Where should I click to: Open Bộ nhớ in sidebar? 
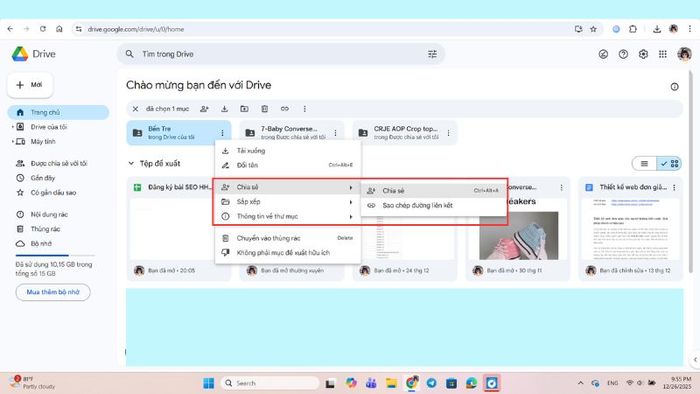(34, 244)
